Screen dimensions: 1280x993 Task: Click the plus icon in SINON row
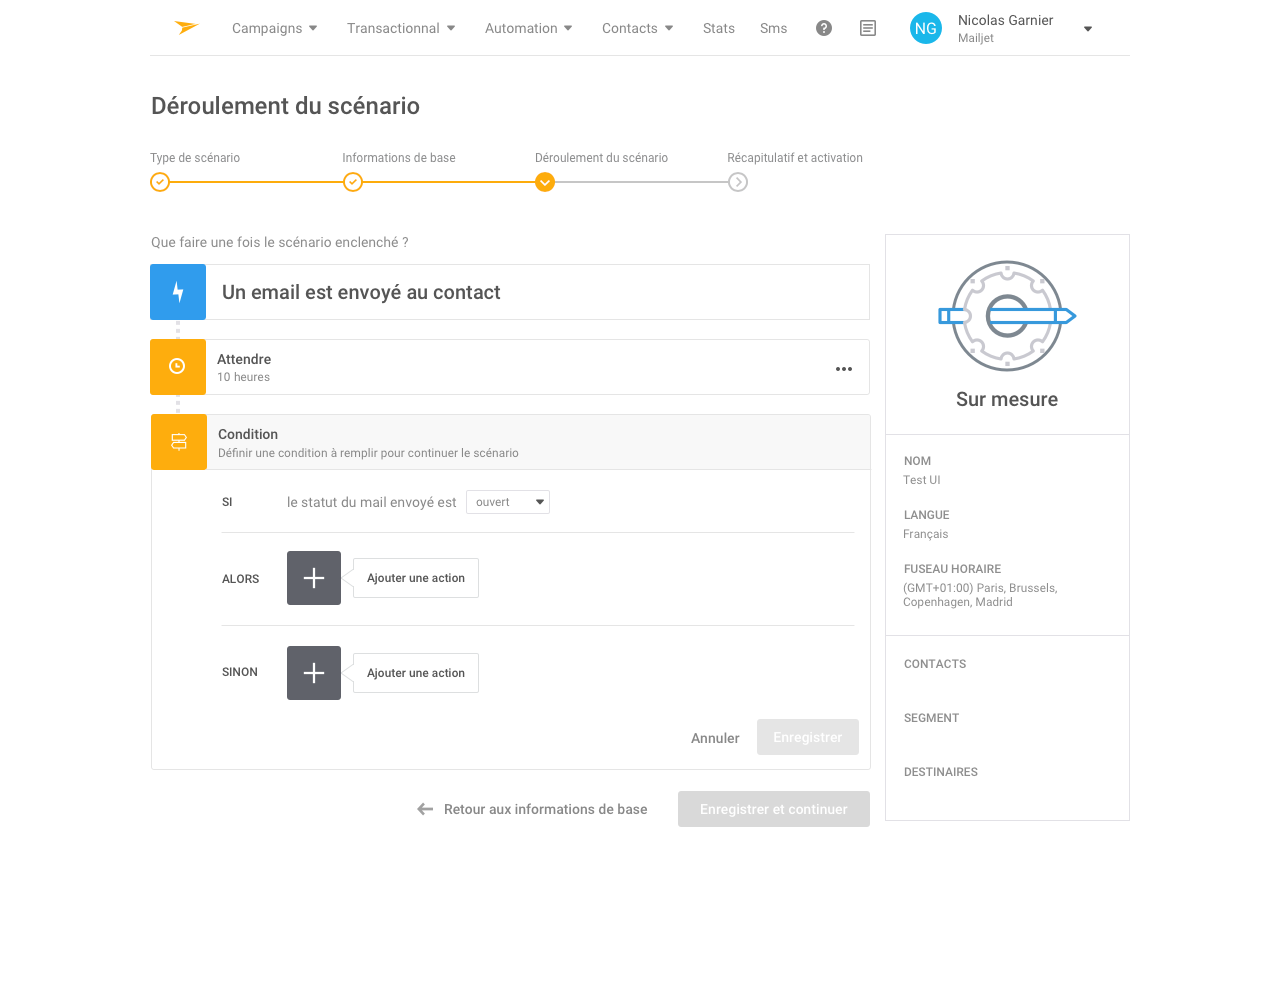[x=314, y=673]
